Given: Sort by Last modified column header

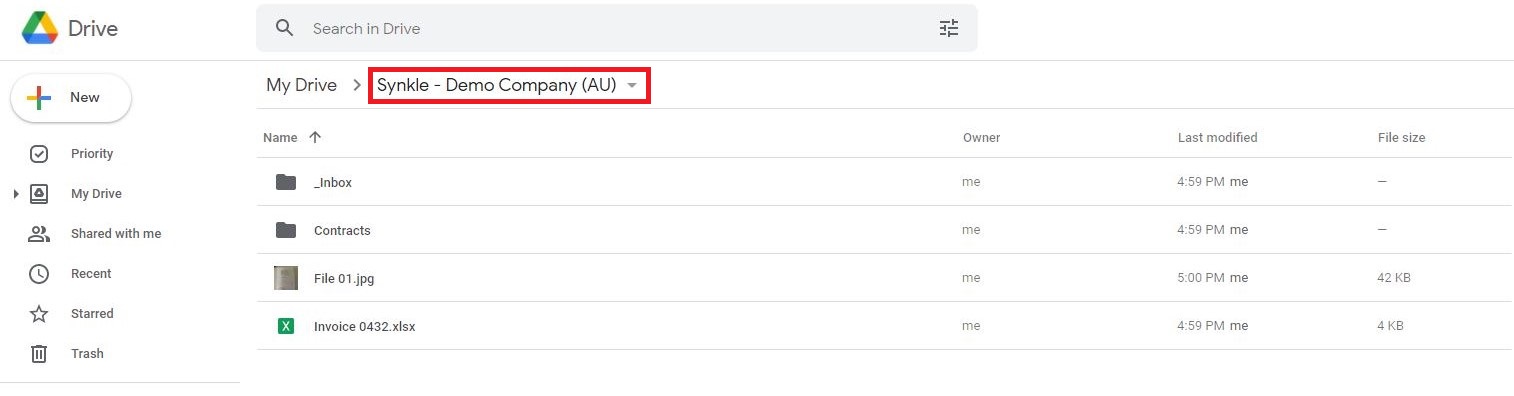Looking at the screenshot, I should [x=1217, y=137].
